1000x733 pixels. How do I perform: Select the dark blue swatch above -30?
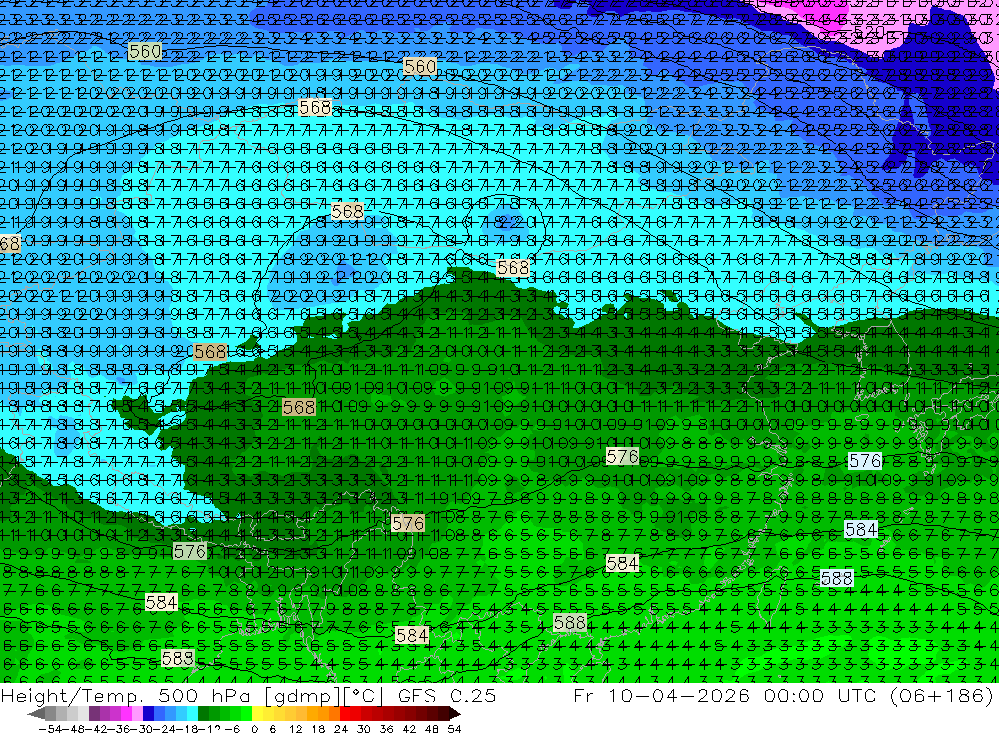(148, 714)
